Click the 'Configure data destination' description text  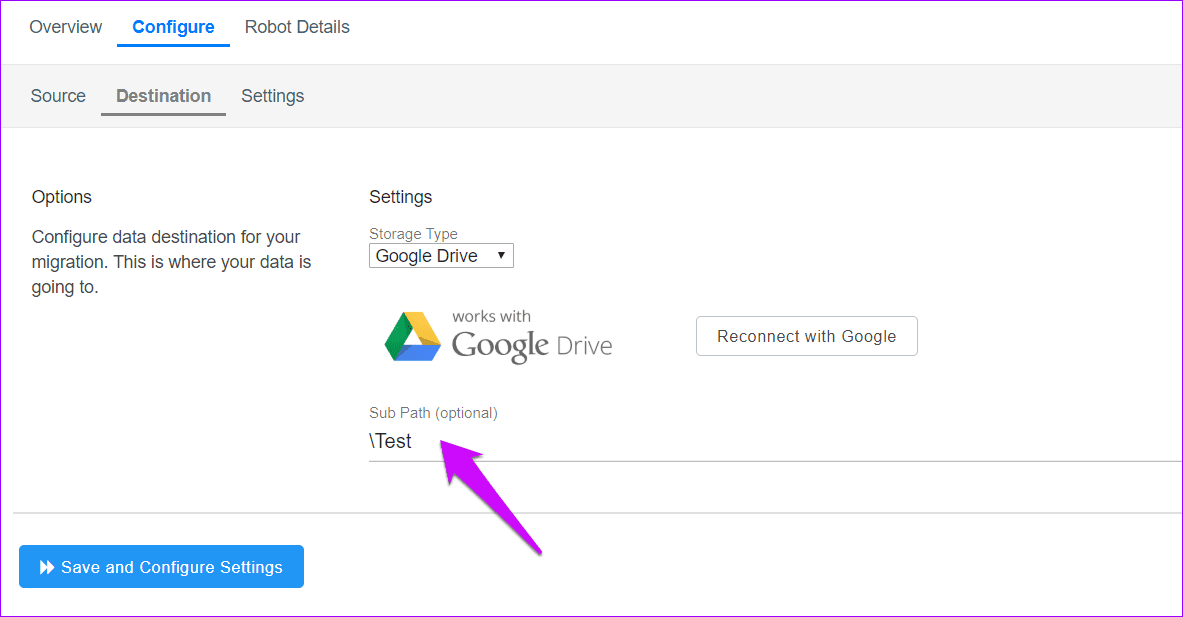pyautogui.click(x=171, y=262)
